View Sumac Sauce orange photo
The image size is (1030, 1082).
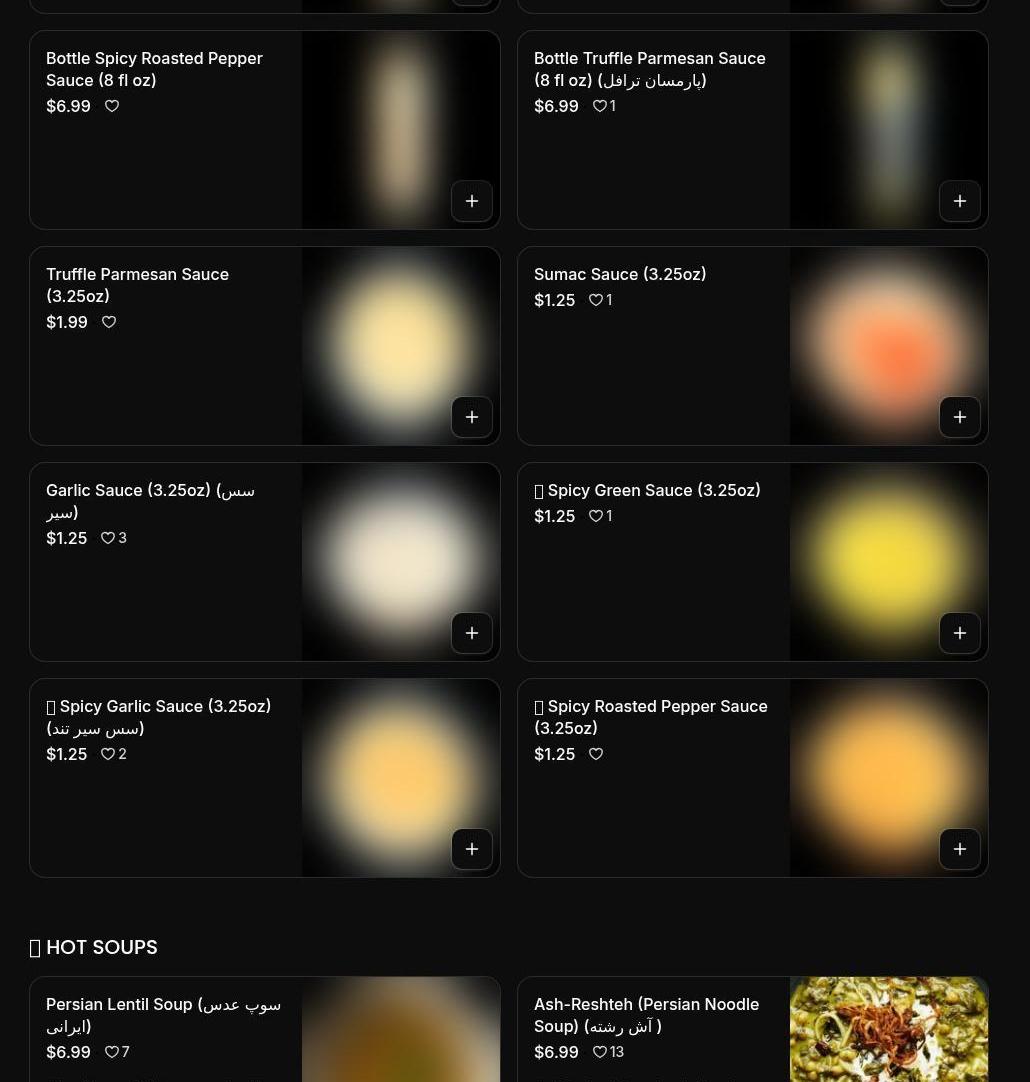889,346
